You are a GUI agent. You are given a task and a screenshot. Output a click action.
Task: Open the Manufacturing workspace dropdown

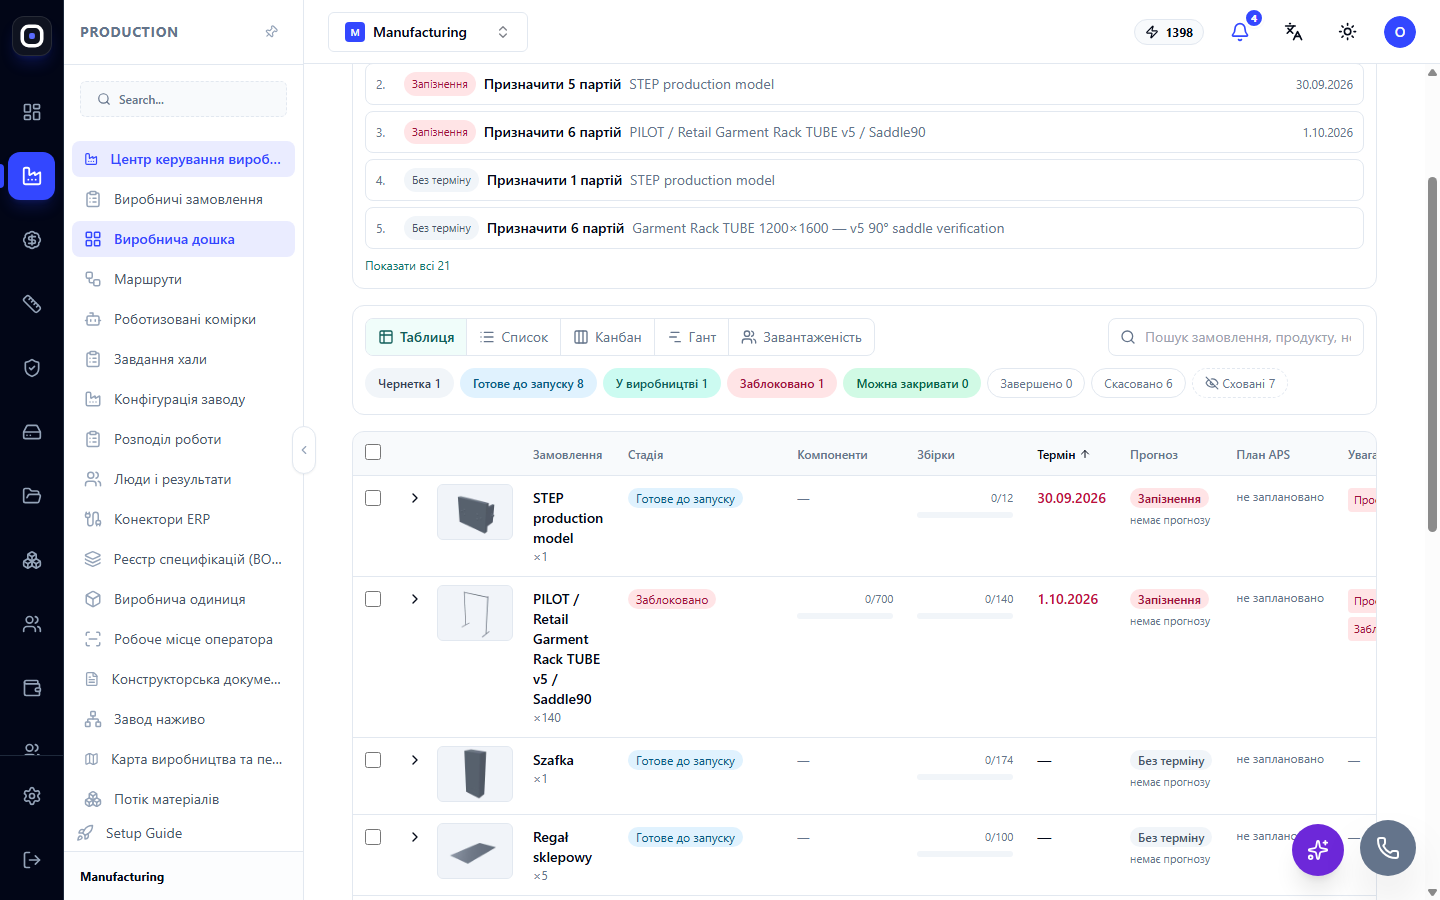coord(428,32)
